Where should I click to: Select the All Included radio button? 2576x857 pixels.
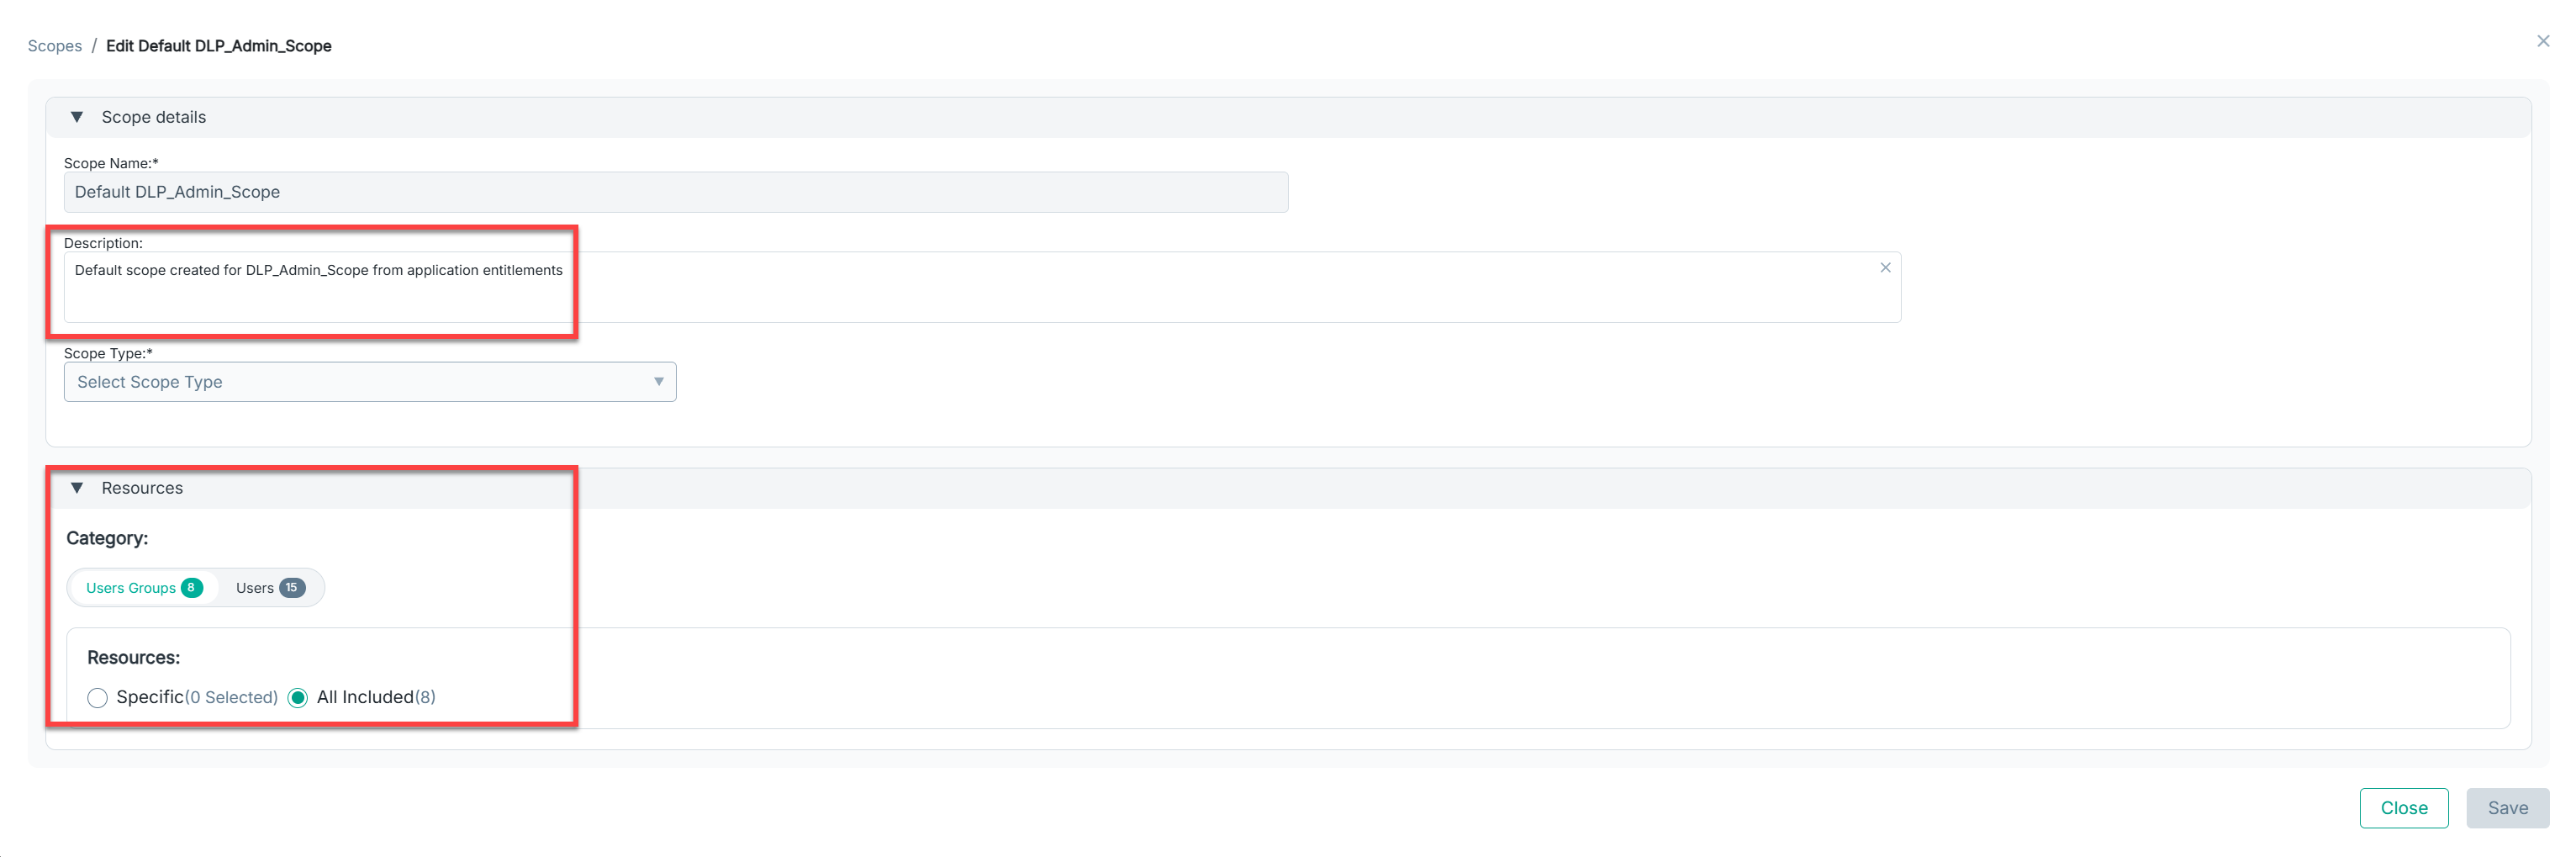click(298, 698)
